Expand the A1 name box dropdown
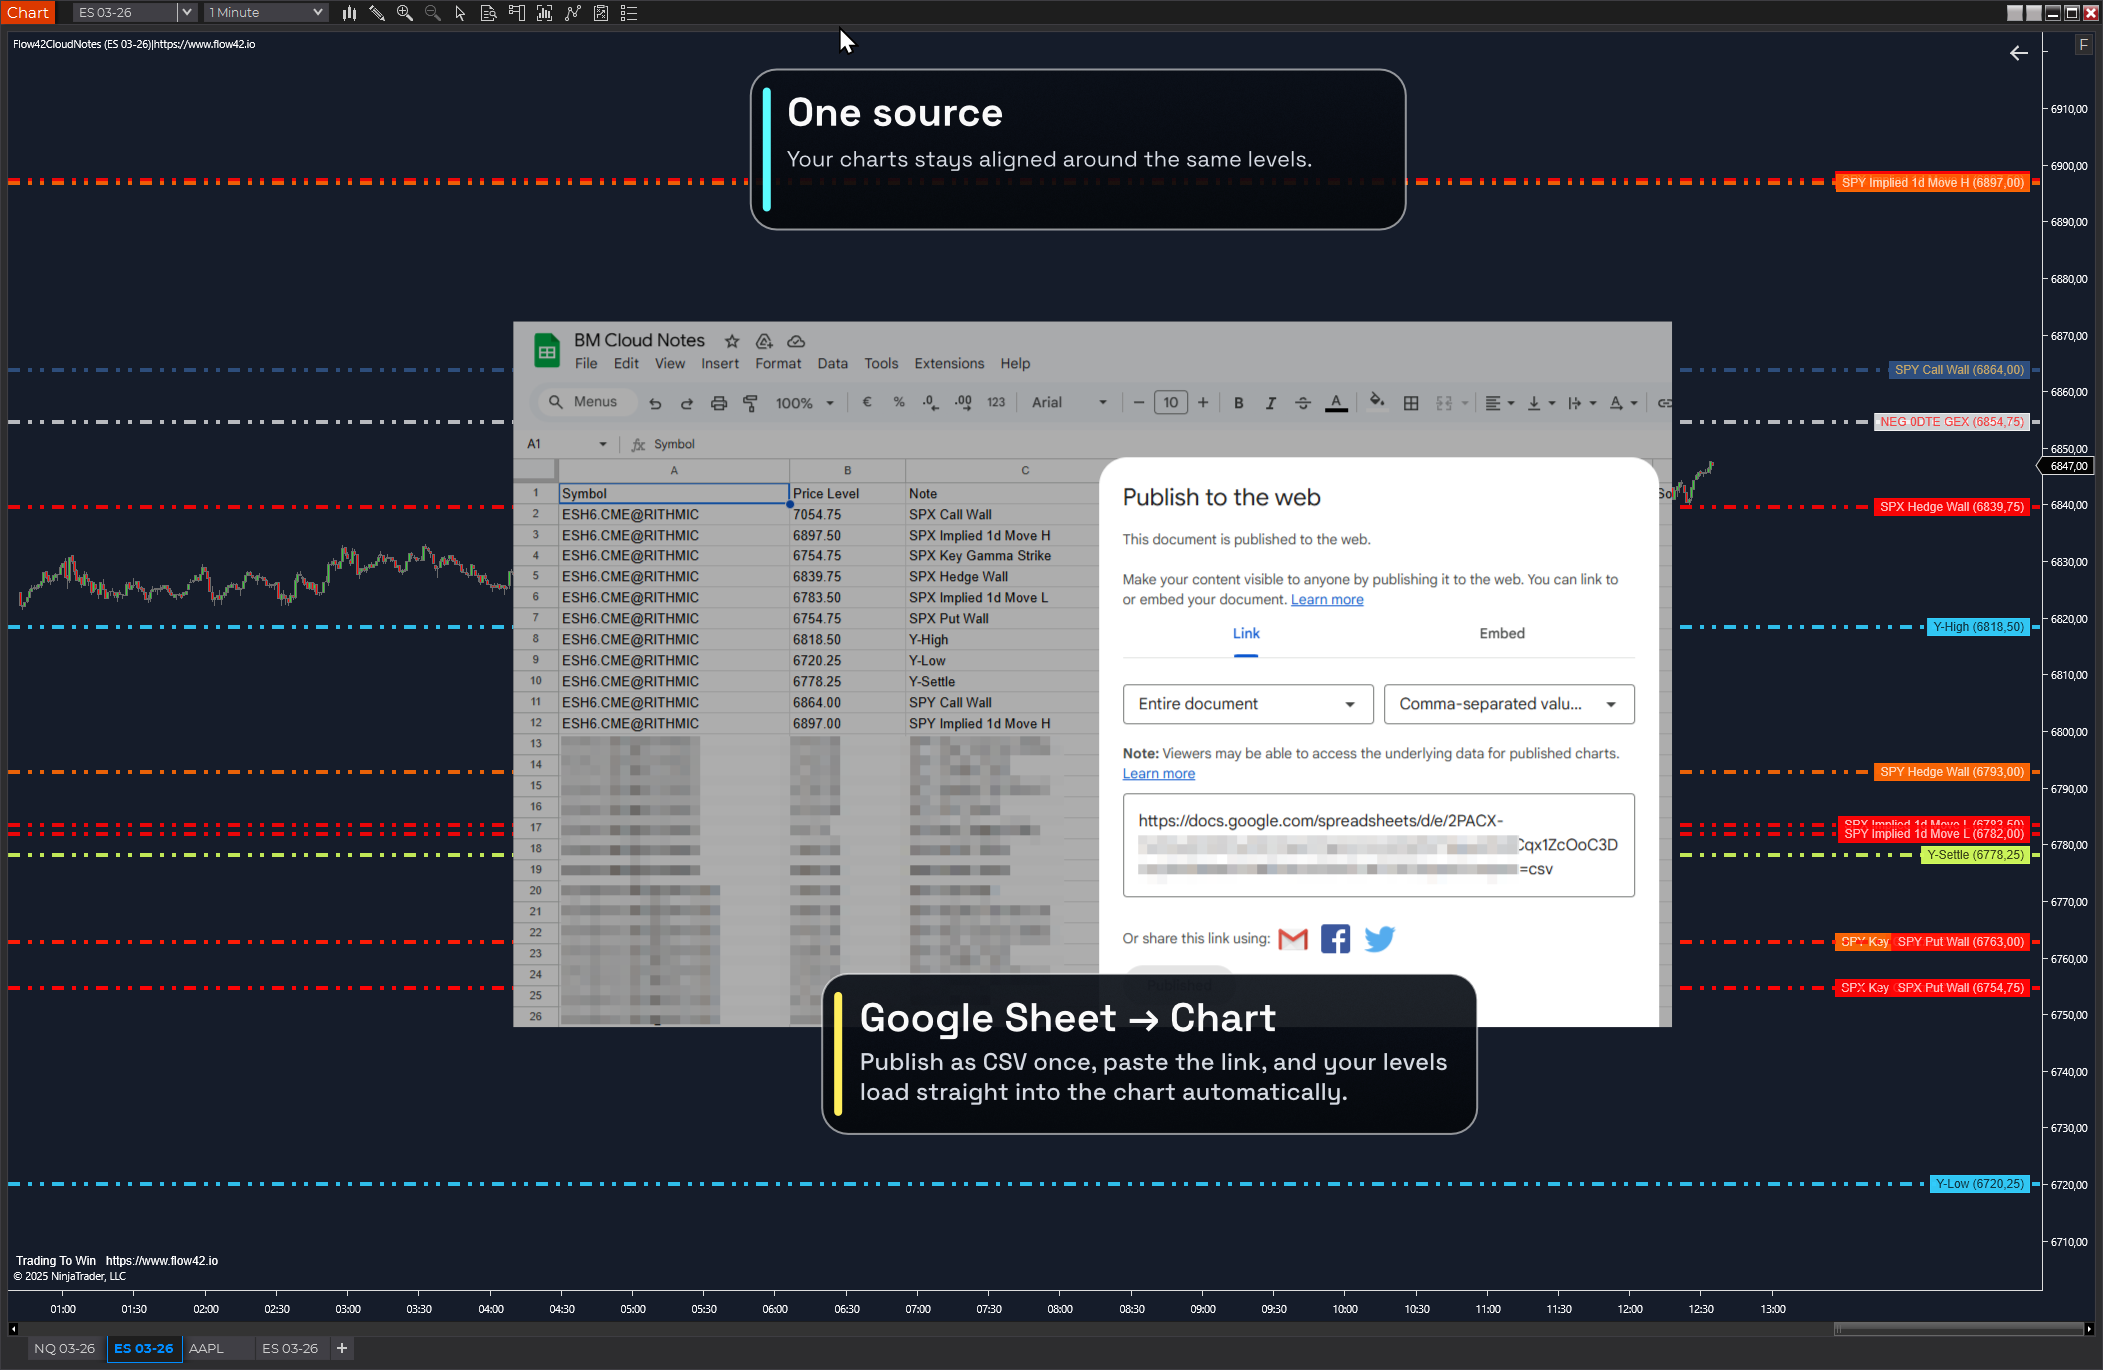 (x=603, y=444)
